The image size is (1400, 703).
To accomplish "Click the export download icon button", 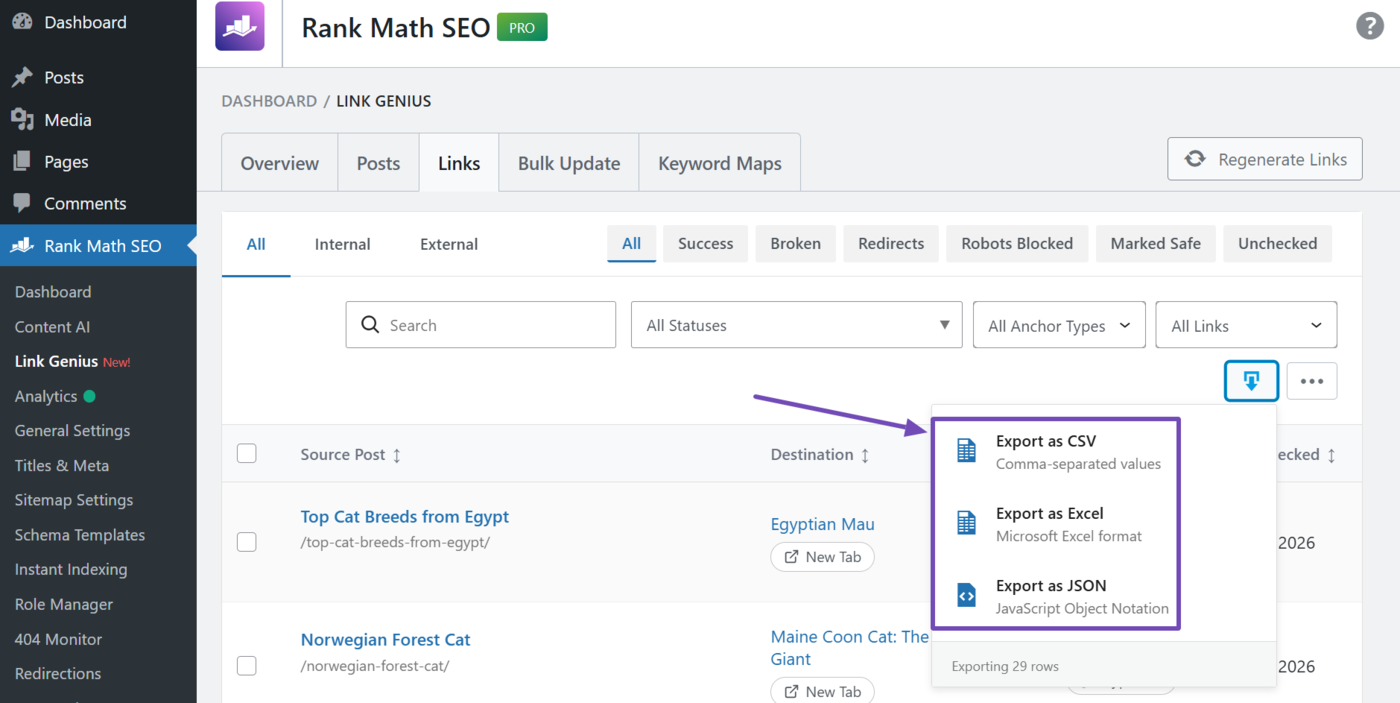I will [x=1251, y=381].
